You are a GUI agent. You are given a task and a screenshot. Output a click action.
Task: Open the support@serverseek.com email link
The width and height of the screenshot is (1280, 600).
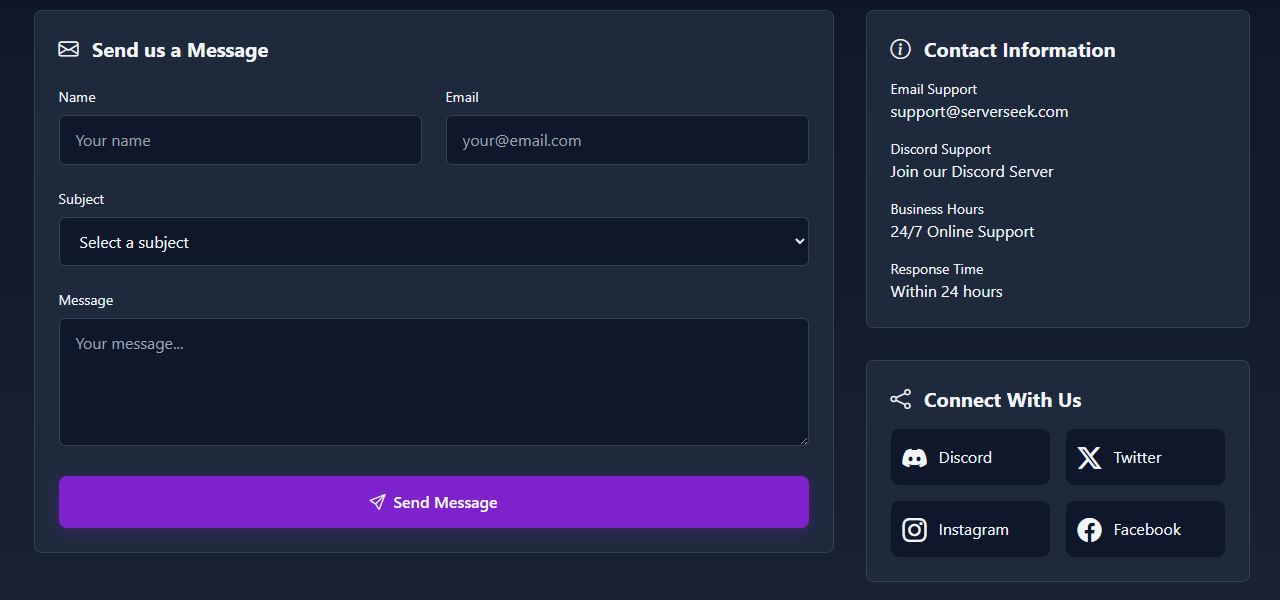click(x=979, y=112)
